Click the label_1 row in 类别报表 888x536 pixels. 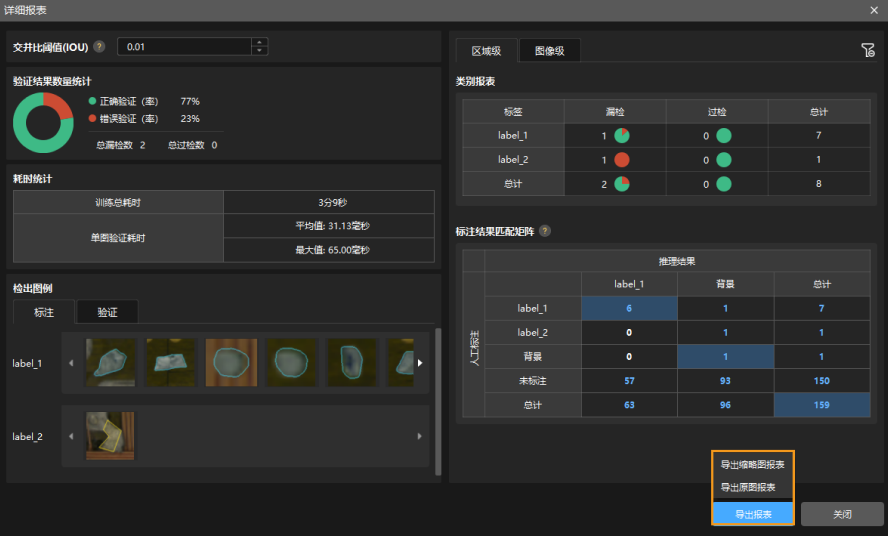tap(666, 135)
